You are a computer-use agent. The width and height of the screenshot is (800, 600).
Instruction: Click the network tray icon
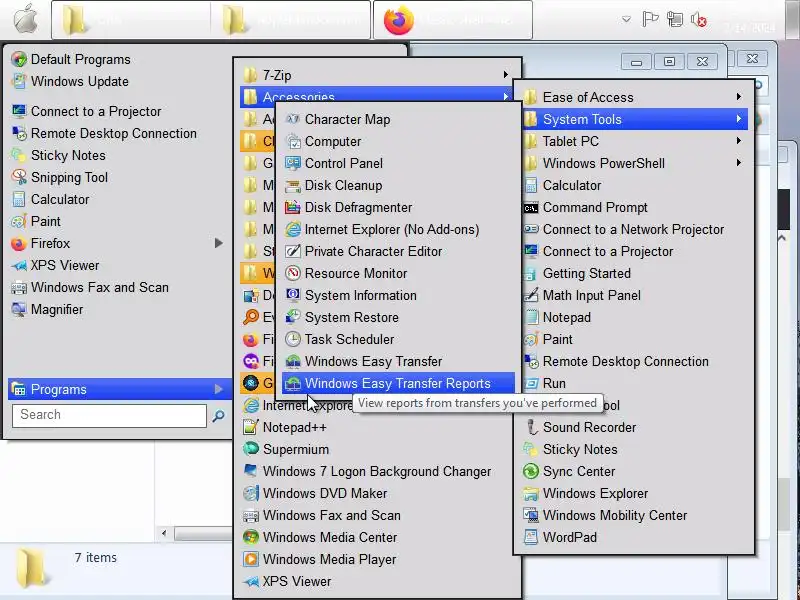674,20
